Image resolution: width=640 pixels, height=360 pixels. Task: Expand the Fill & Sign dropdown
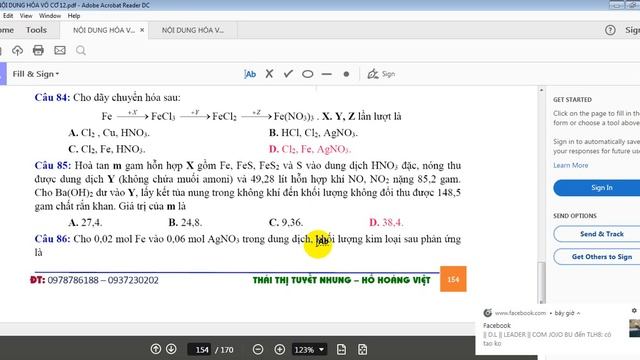36,74
